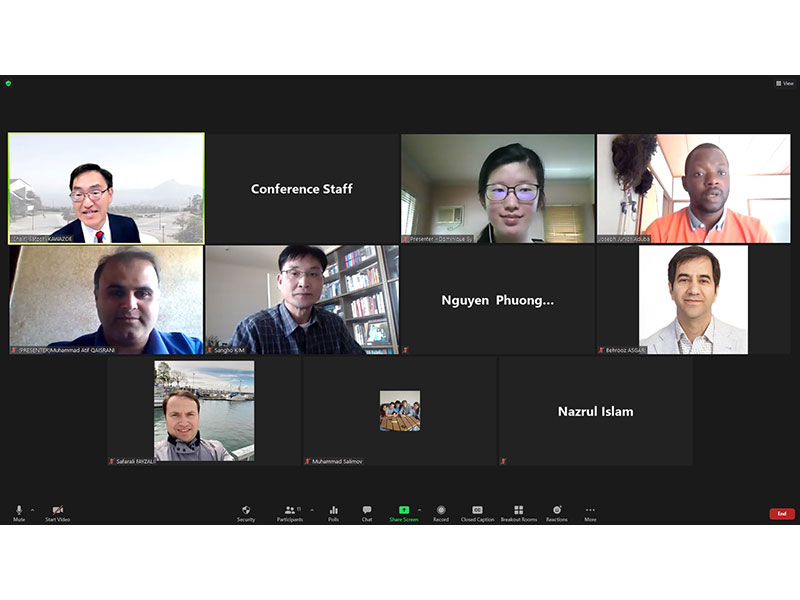Open the Chat panel
800x600 pixels.
click(x=367, y=510)
